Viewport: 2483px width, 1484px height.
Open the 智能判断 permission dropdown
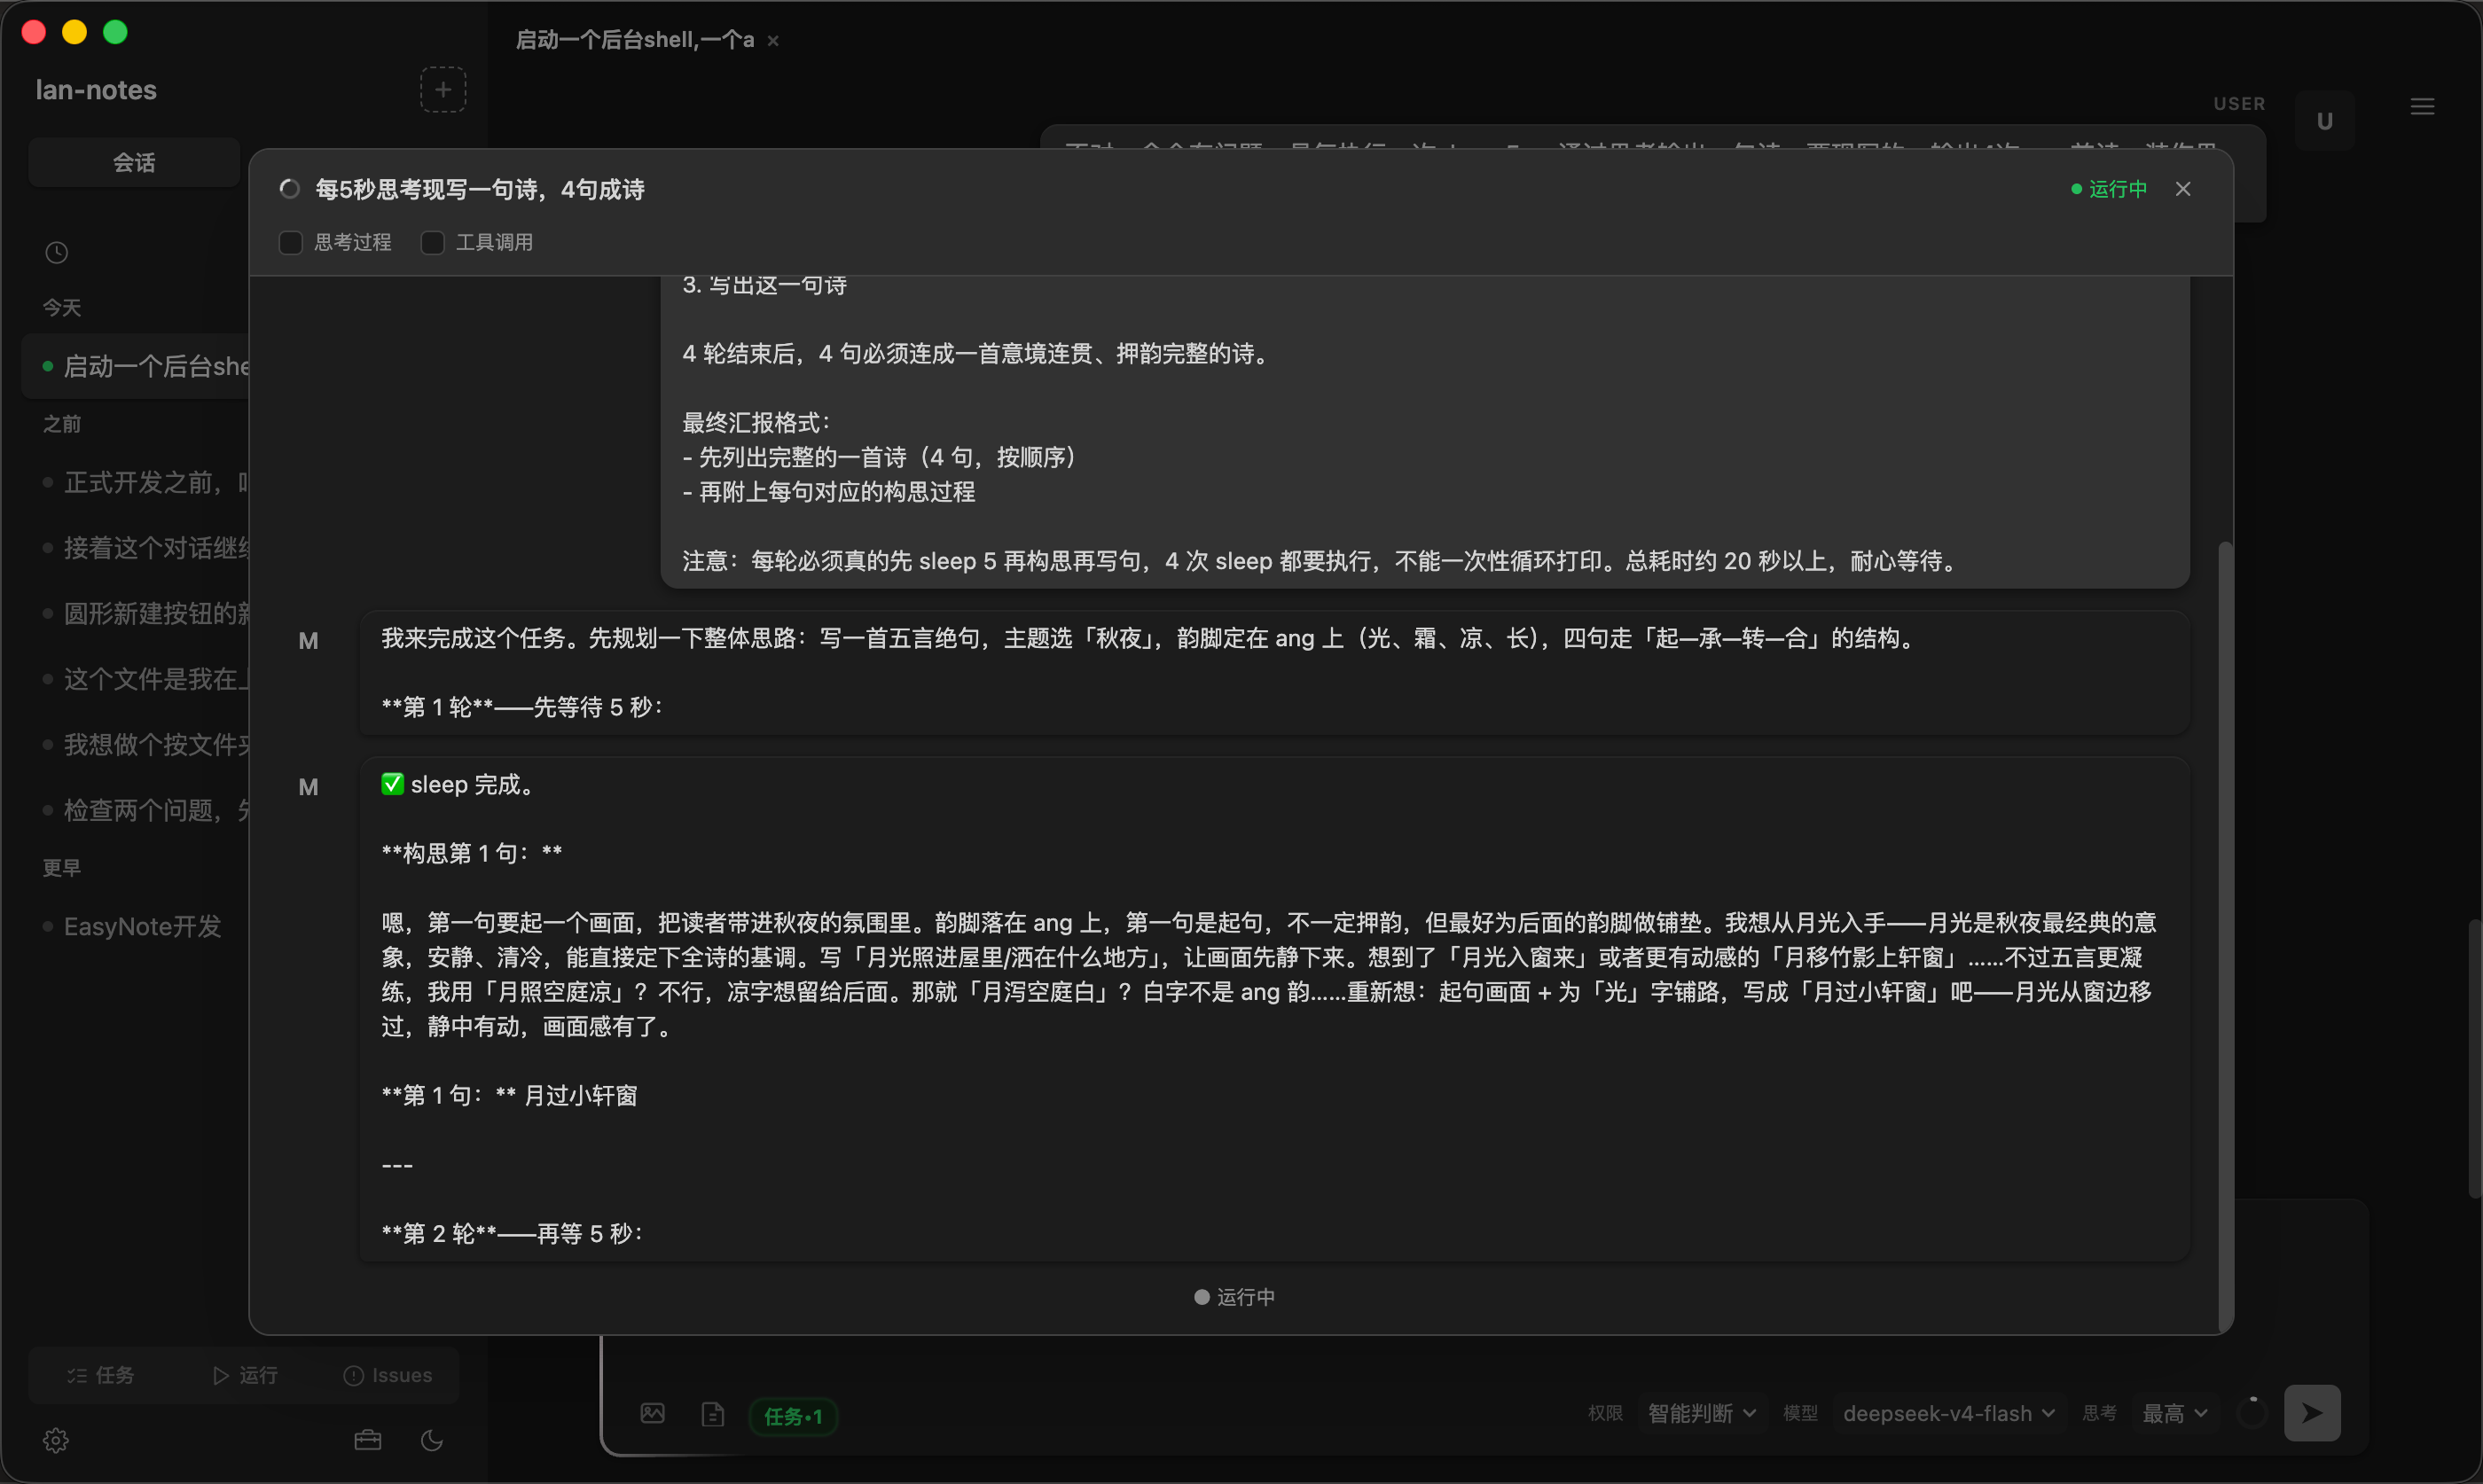click(x=1701, y=1413)
